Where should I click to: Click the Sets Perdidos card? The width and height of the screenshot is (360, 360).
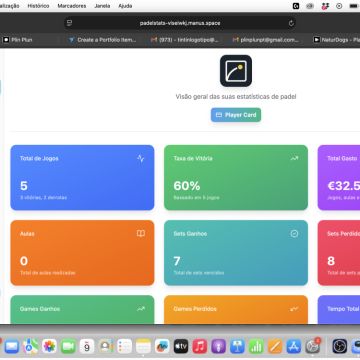[x=339, y=253]
